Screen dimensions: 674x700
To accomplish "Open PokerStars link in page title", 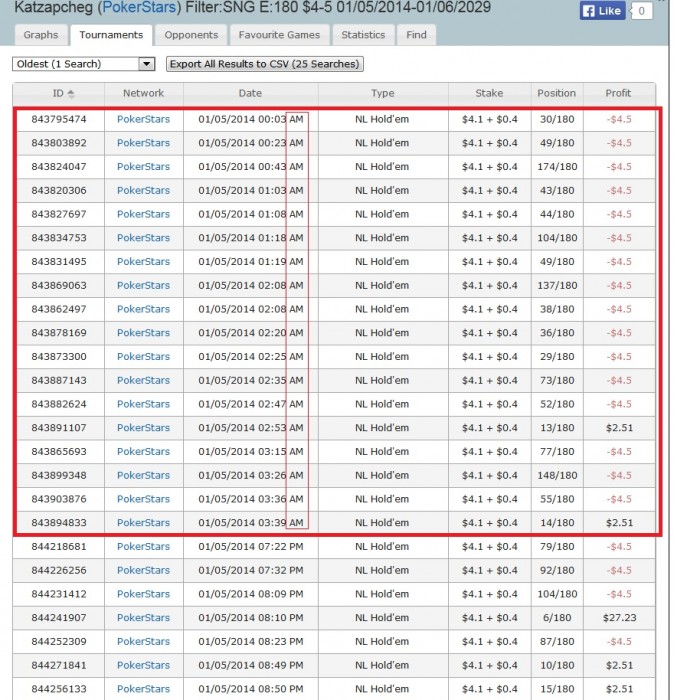I will (x=139, y=7).
